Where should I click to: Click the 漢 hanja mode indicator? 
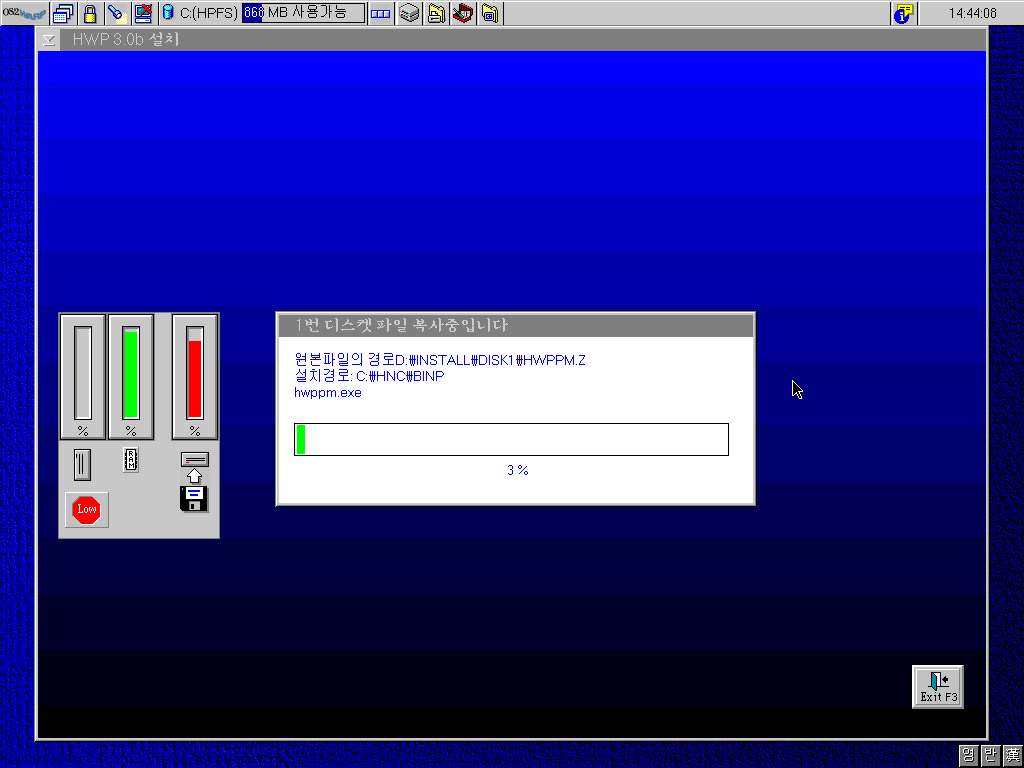1013,756
